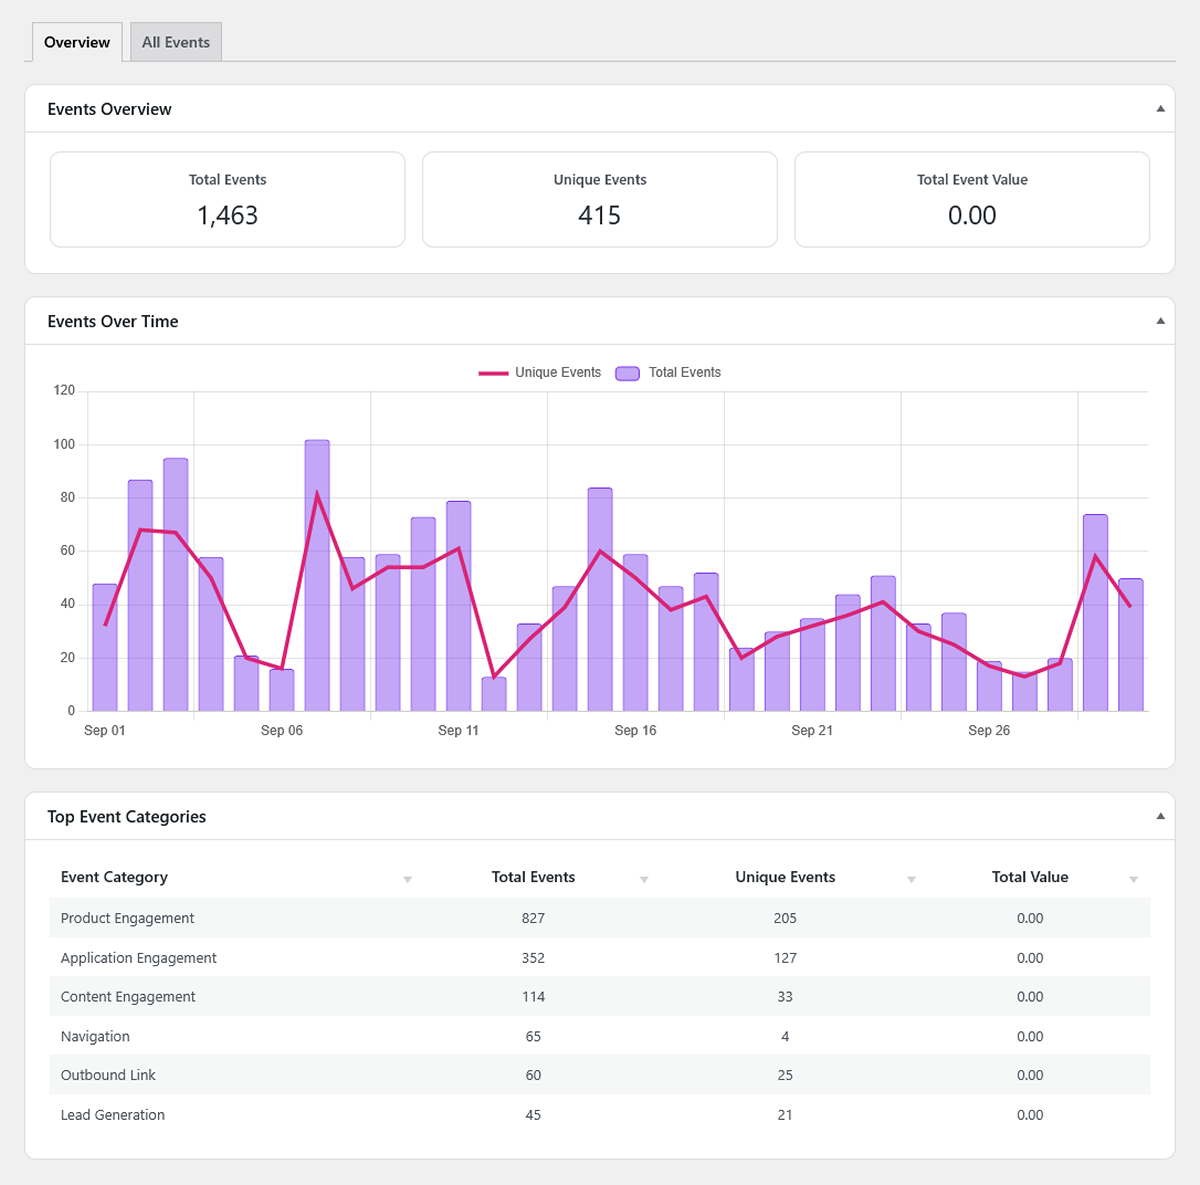Click the Events Overview heading
1200x1185 pixels.
[110, 109]
